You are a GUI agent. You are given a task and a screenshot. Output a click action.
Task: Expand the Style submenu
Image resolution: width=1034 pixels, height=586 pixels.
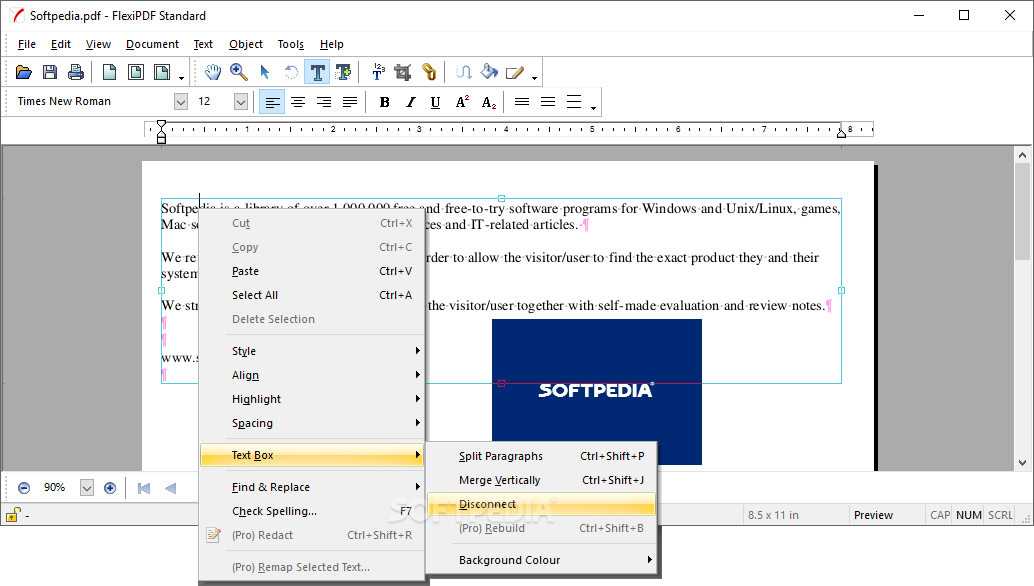coord(311,351)
